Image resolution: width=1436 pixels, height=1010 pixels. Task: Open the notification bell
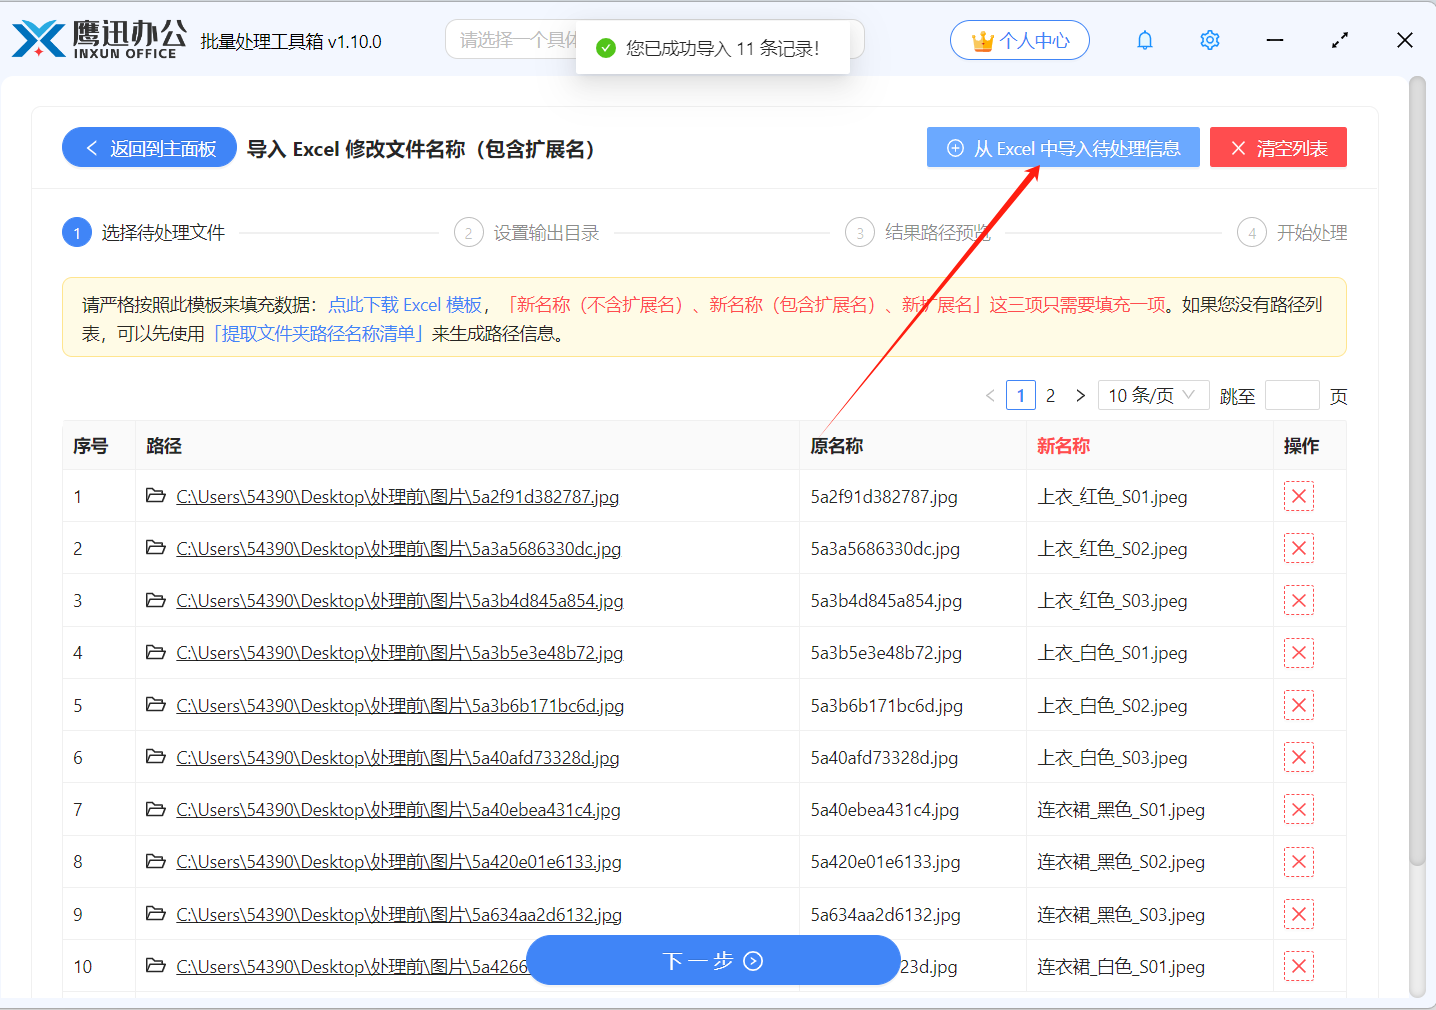click(x=1145, y=41)
